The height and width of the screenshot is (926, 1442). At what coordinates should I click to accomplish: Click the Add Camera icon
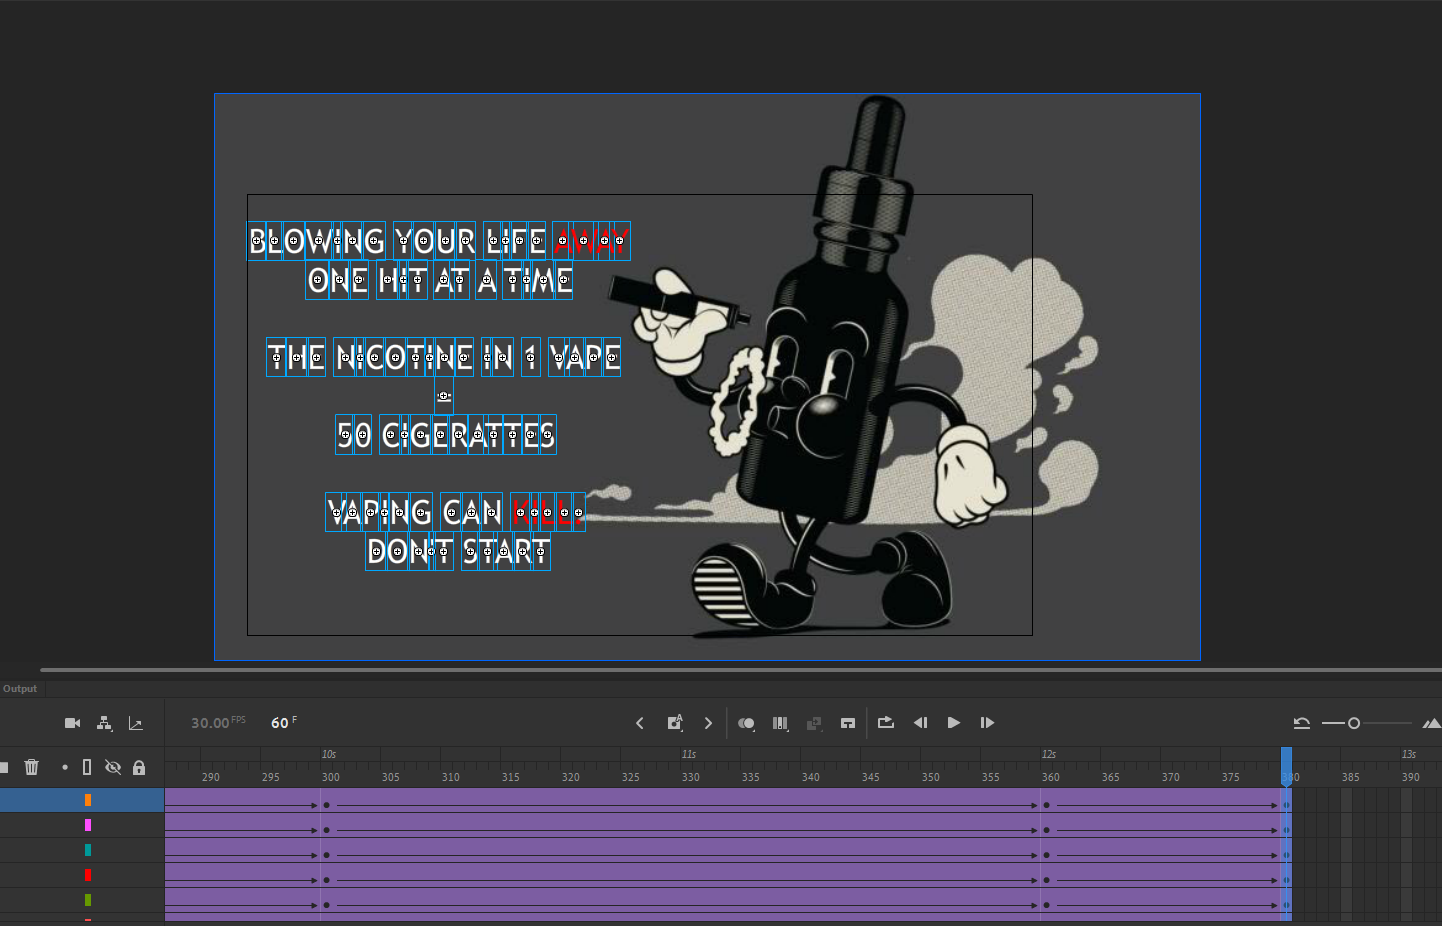click(72, 723)
